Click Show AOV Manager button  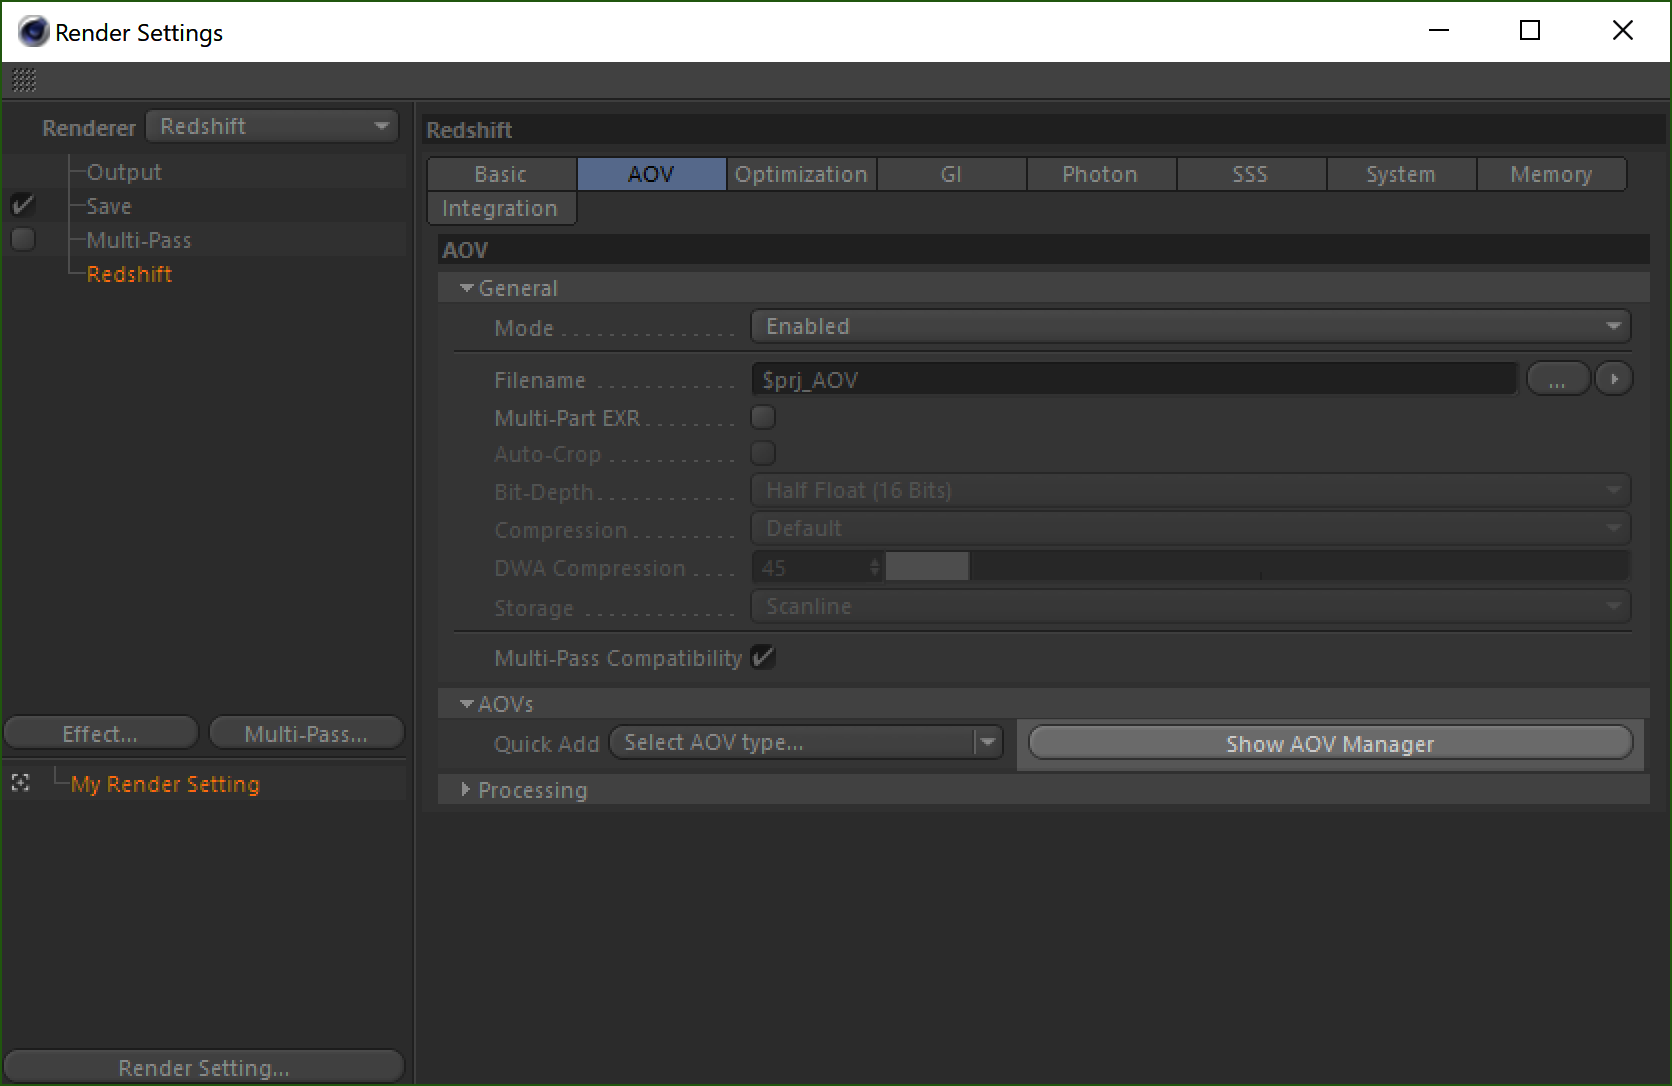(x=1330, y=743)
